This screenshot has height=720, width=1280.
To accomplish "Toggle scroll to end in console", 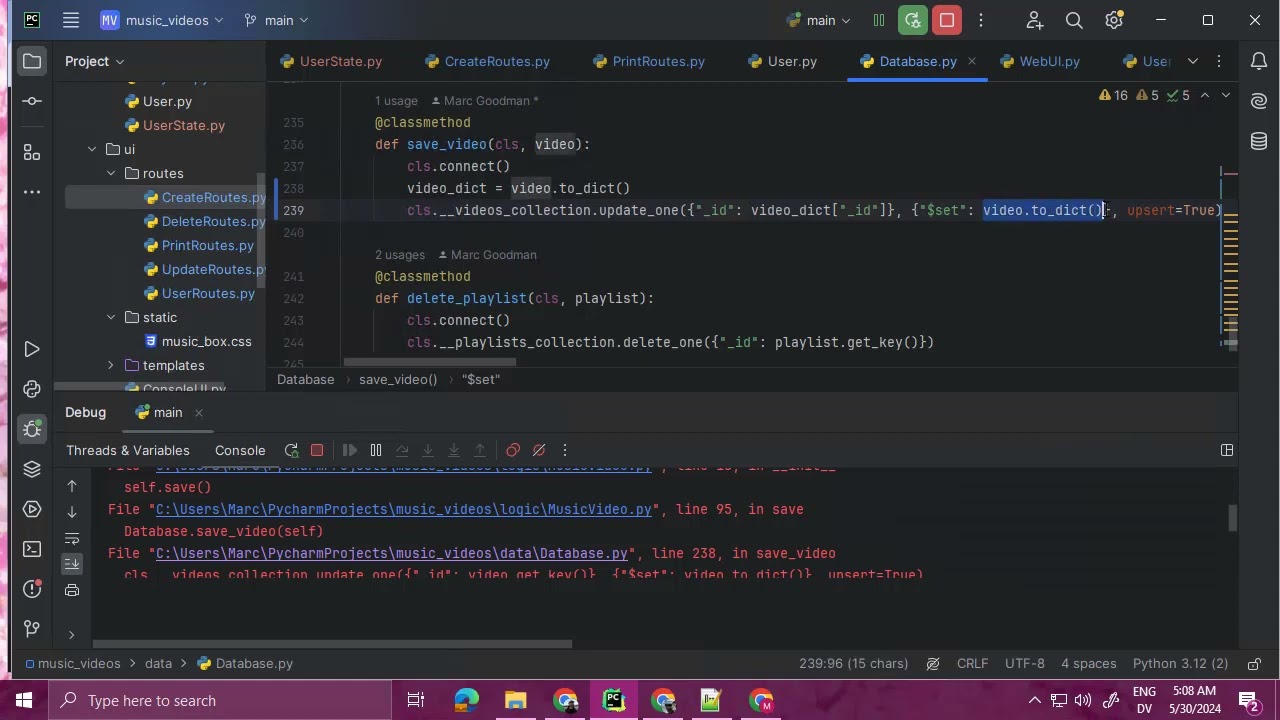I will [x=72, y=564].
